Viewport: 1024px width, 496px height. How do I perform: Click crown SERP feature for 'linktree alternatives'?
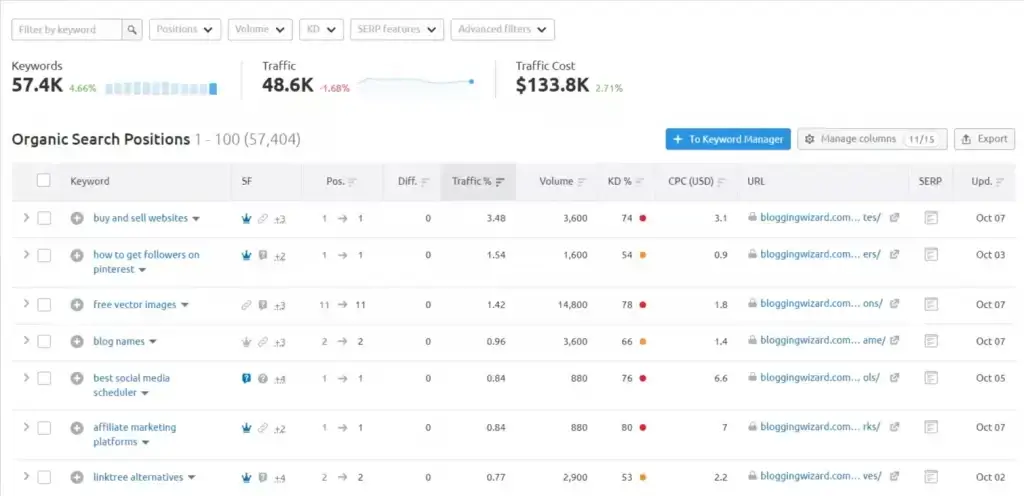point(246,478)
